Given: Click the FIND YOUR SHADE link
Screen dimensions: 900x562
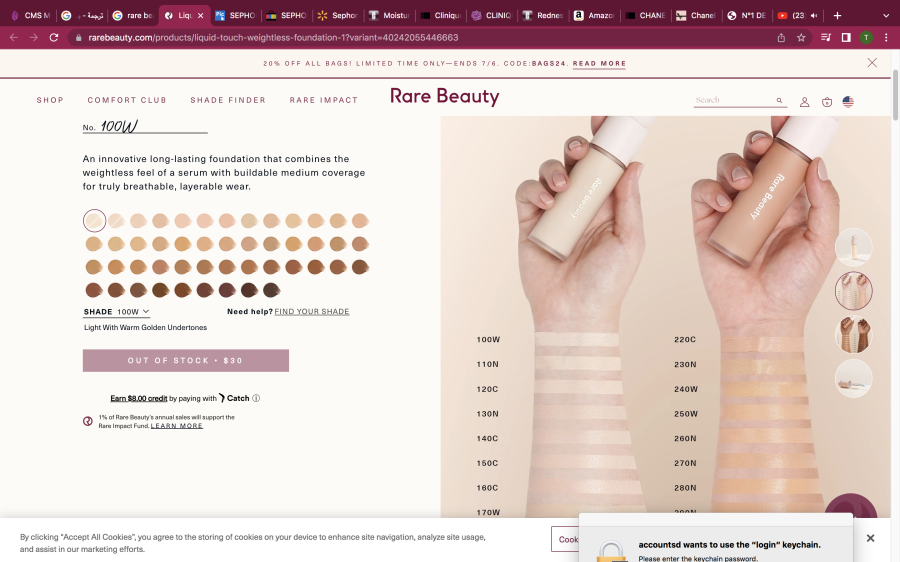Looking at the screenshot, I should 312,312.
